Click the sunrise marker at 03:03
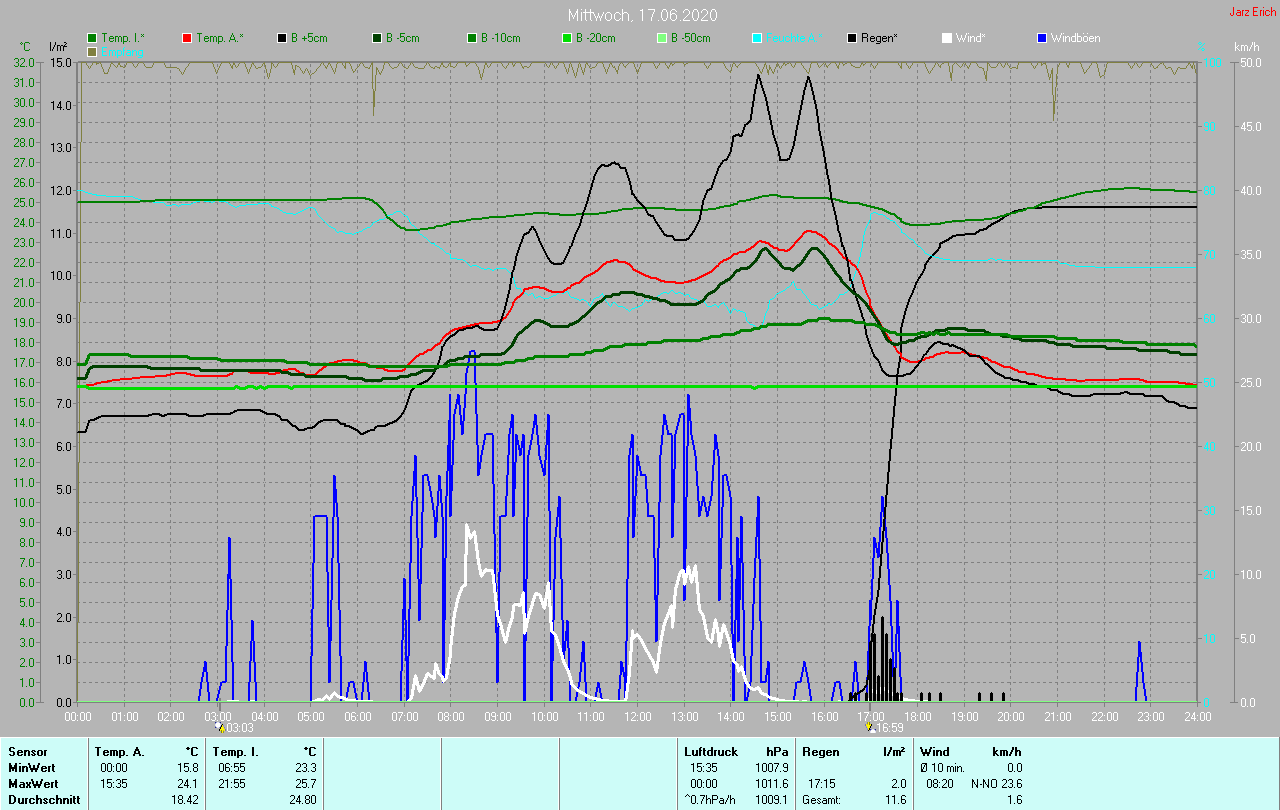 pos(220,728)
